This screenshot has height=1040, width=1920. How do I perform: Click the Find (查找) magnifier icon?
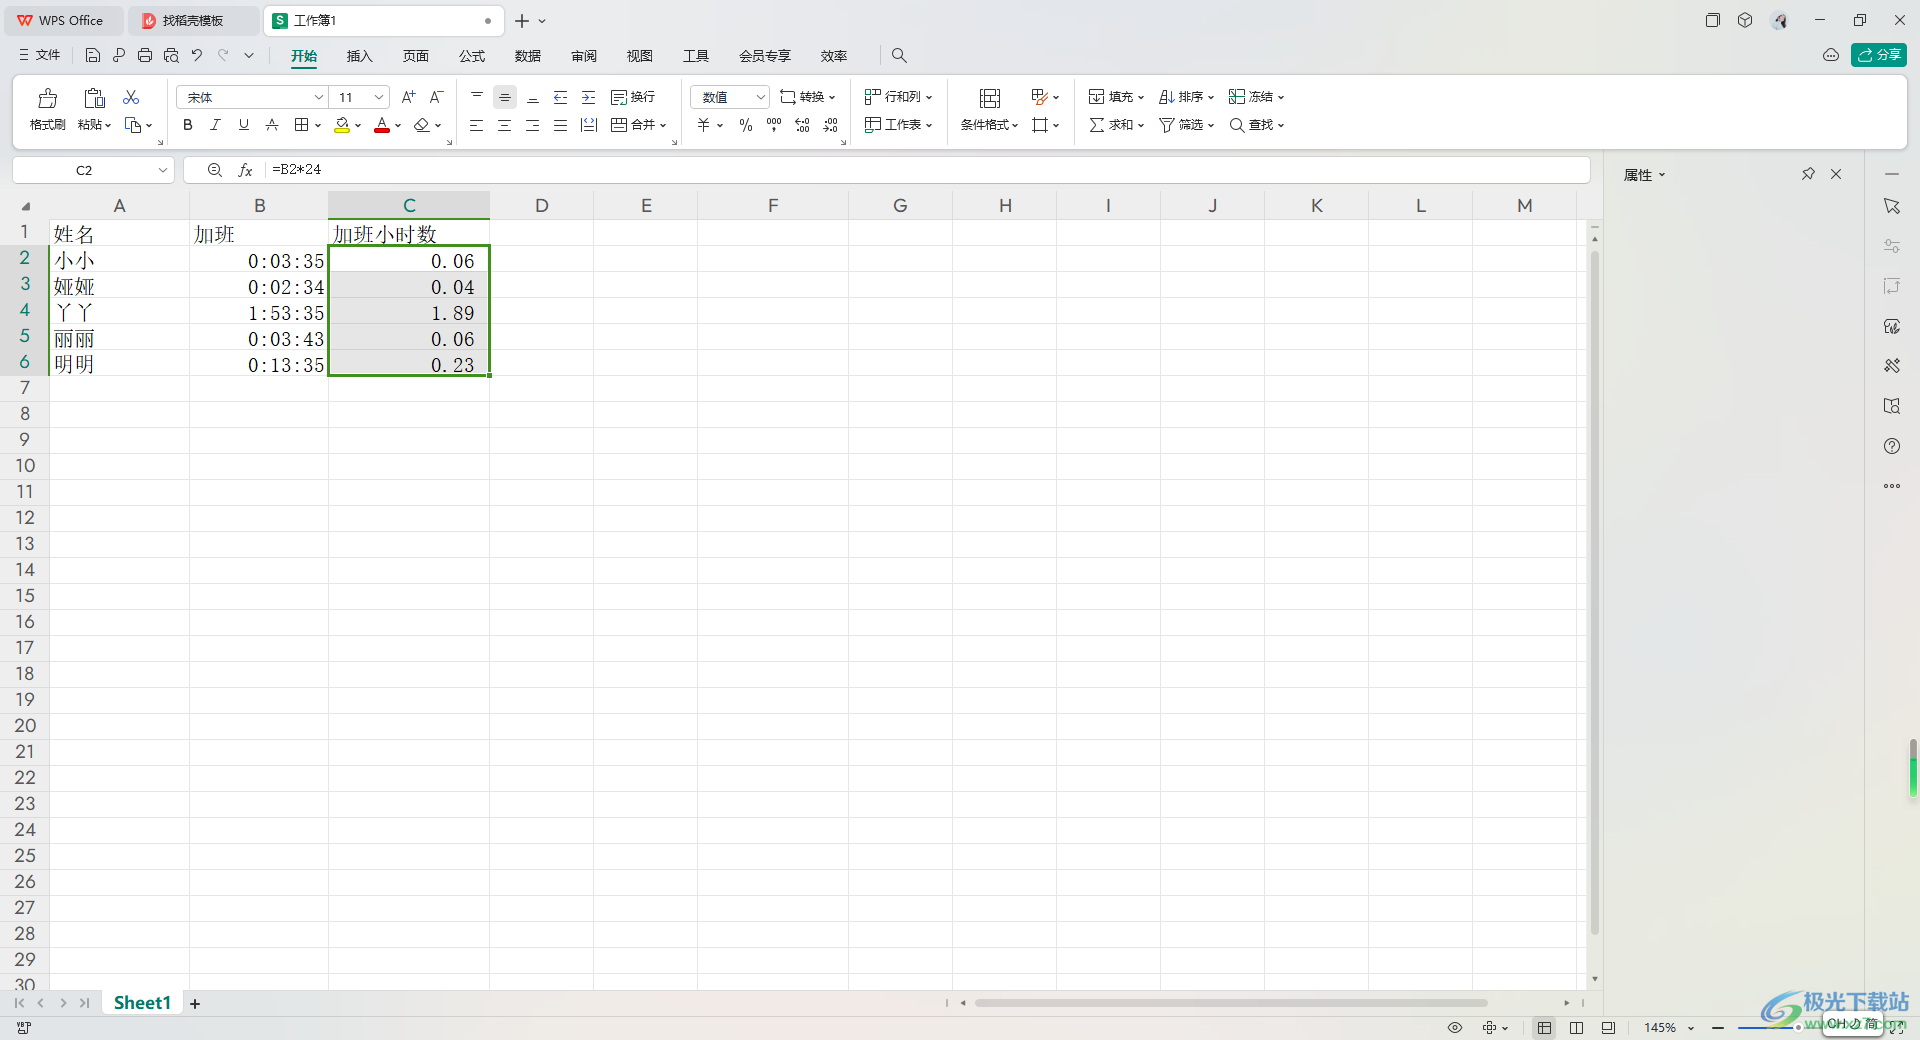coord(1237,125)
